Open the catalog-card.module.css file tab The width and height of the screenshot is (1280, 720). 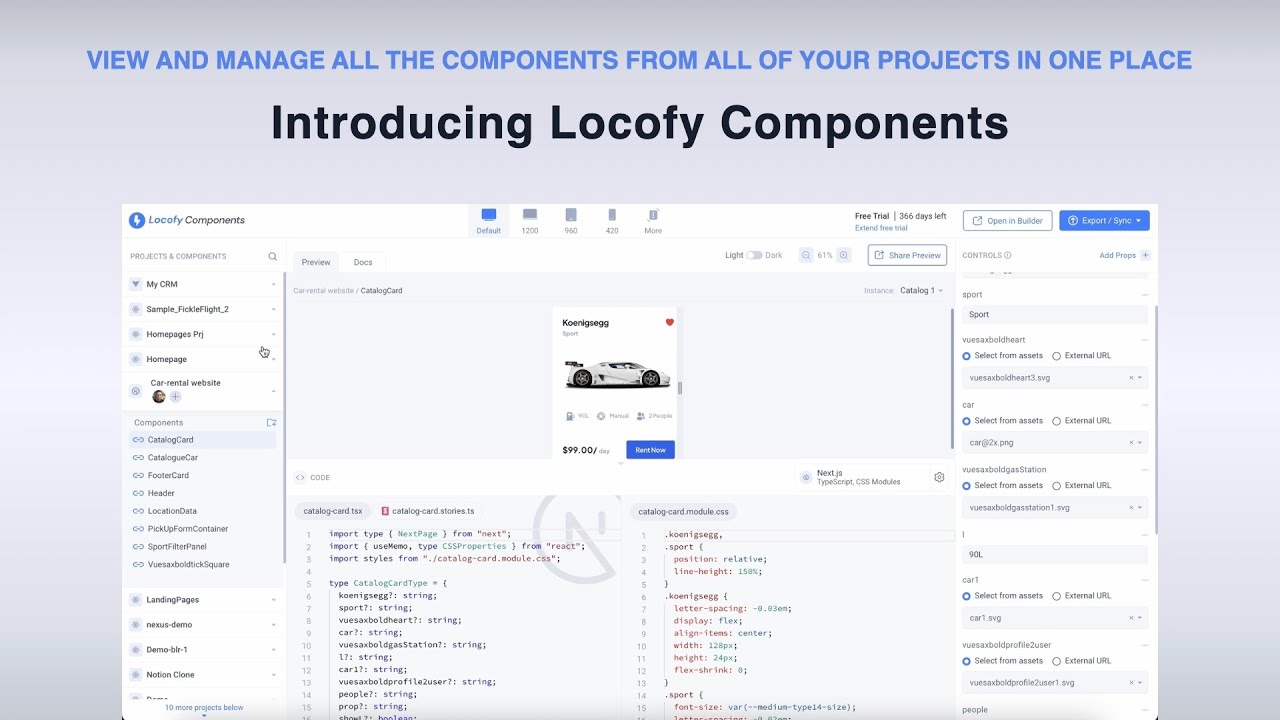tap(684, 511)
